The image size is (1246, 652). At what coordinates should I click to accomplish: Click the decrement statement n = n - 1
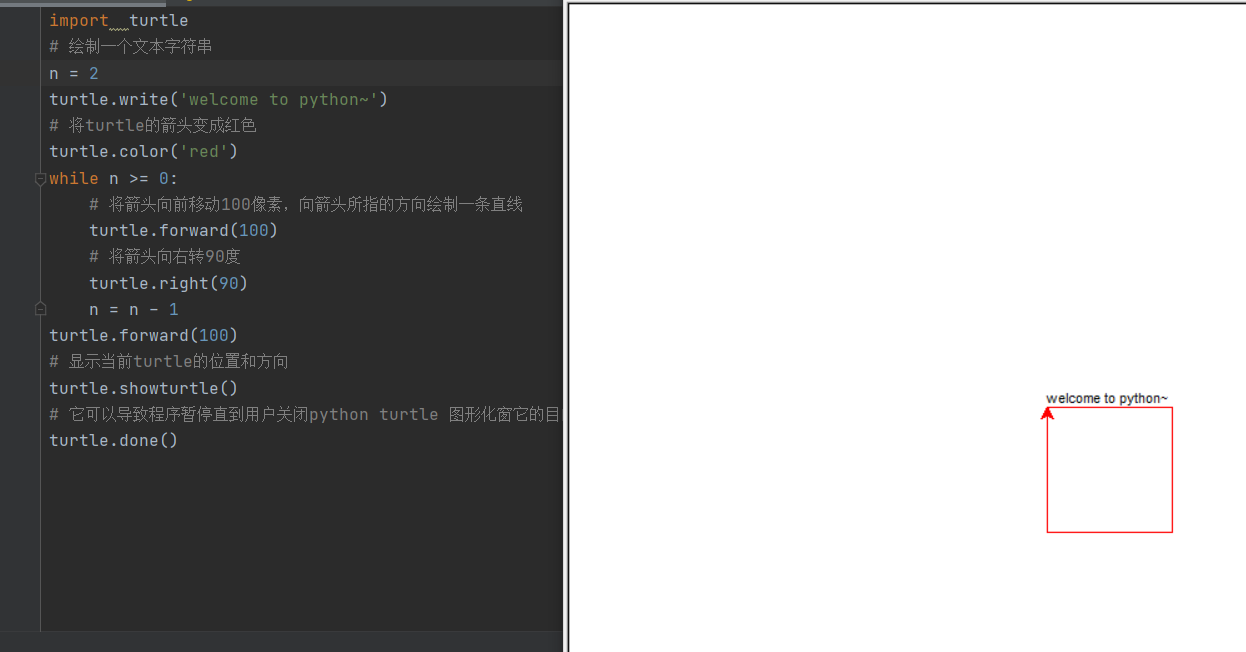point(132,309)
